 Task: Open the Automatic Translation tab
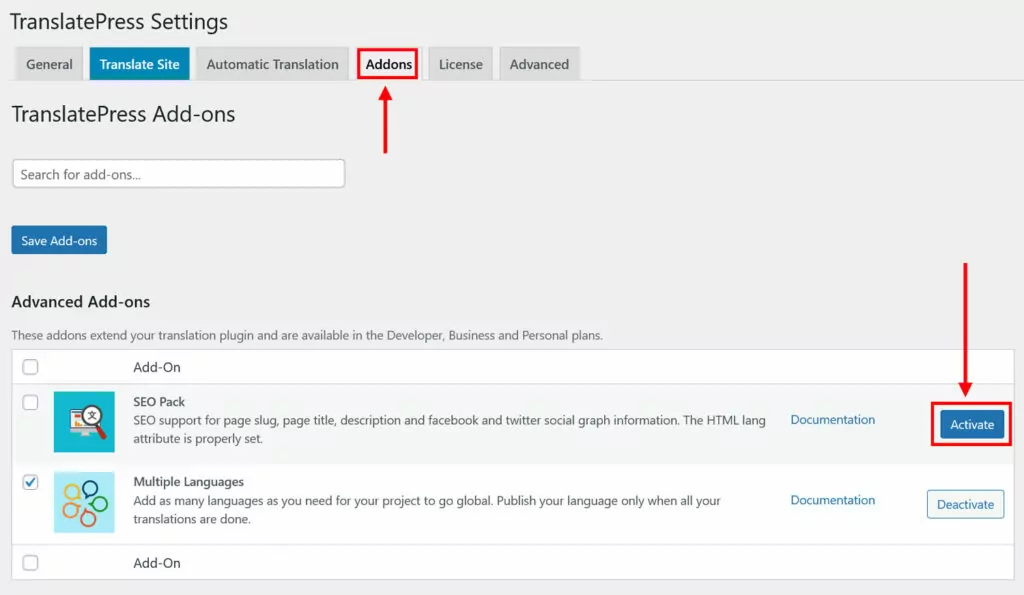pos(272,64)
